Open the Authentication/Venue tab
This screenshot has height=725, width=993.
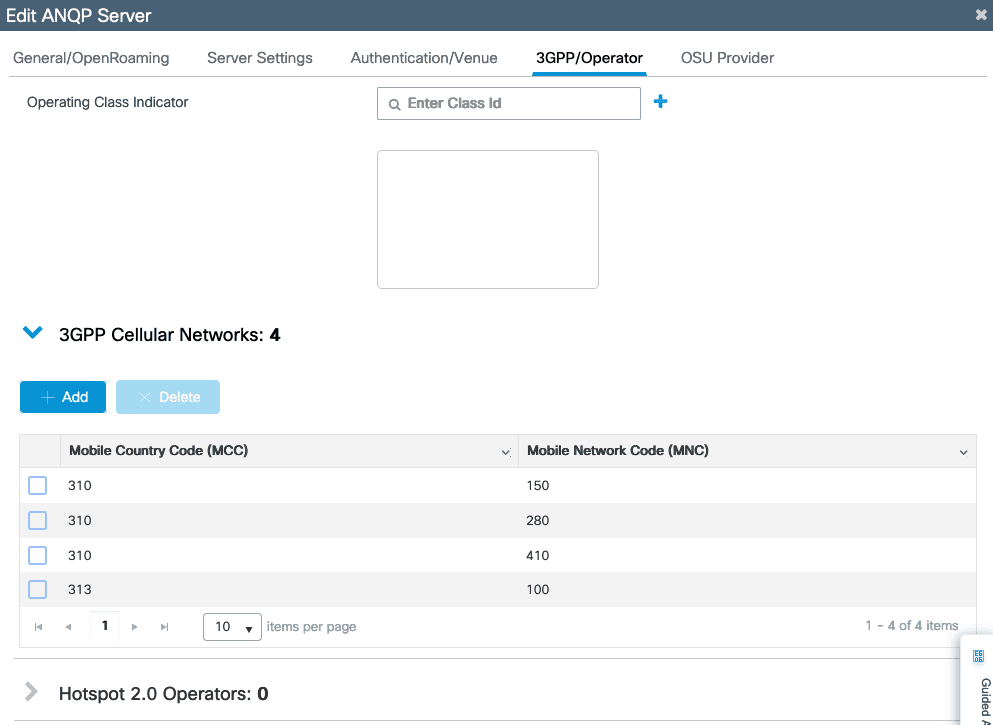(424, 58)
